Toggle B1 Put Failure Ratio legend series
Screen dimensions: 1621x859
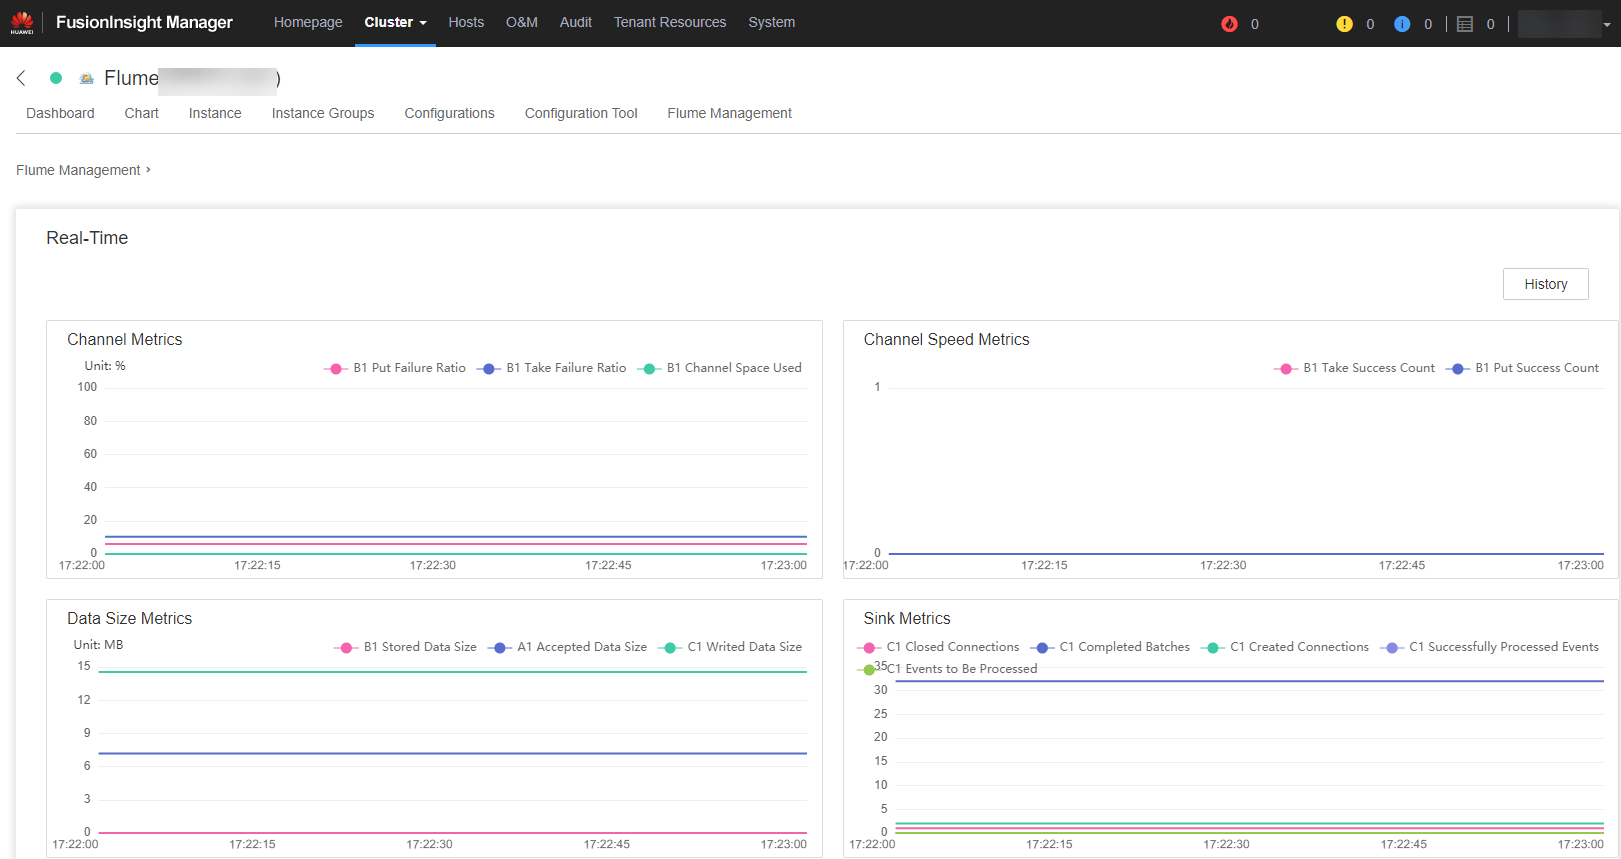point(396,368)
